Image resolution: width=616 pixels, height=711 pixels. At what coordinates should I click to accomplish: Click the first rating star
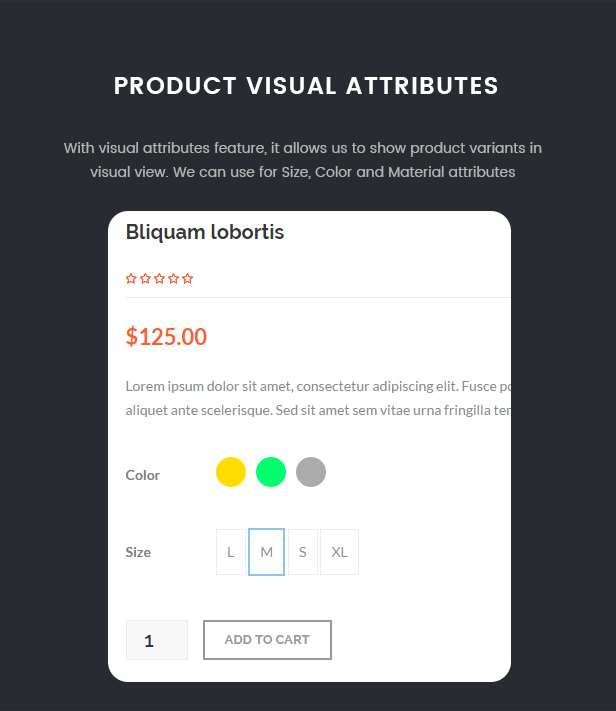[x=131, y=278]
